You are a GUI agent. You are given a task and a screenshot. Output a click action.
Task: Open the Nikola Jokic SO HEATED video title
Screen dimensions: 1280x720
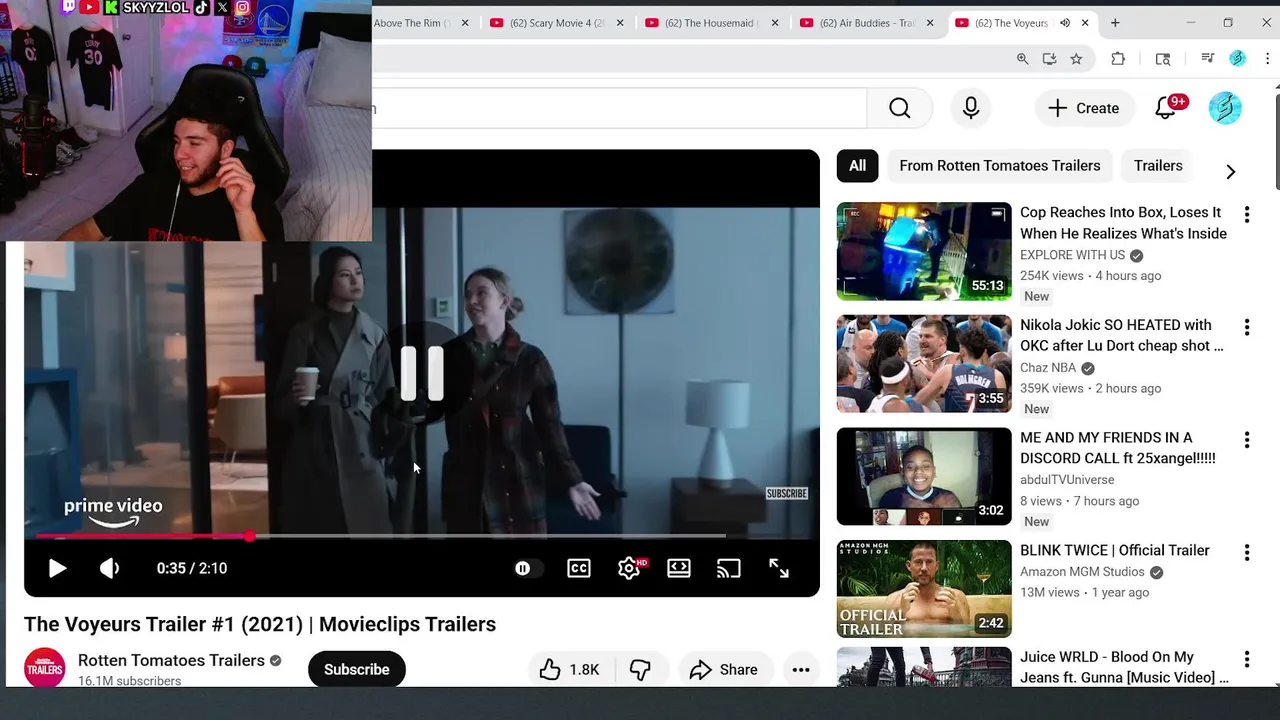[x=1122, y=335]
